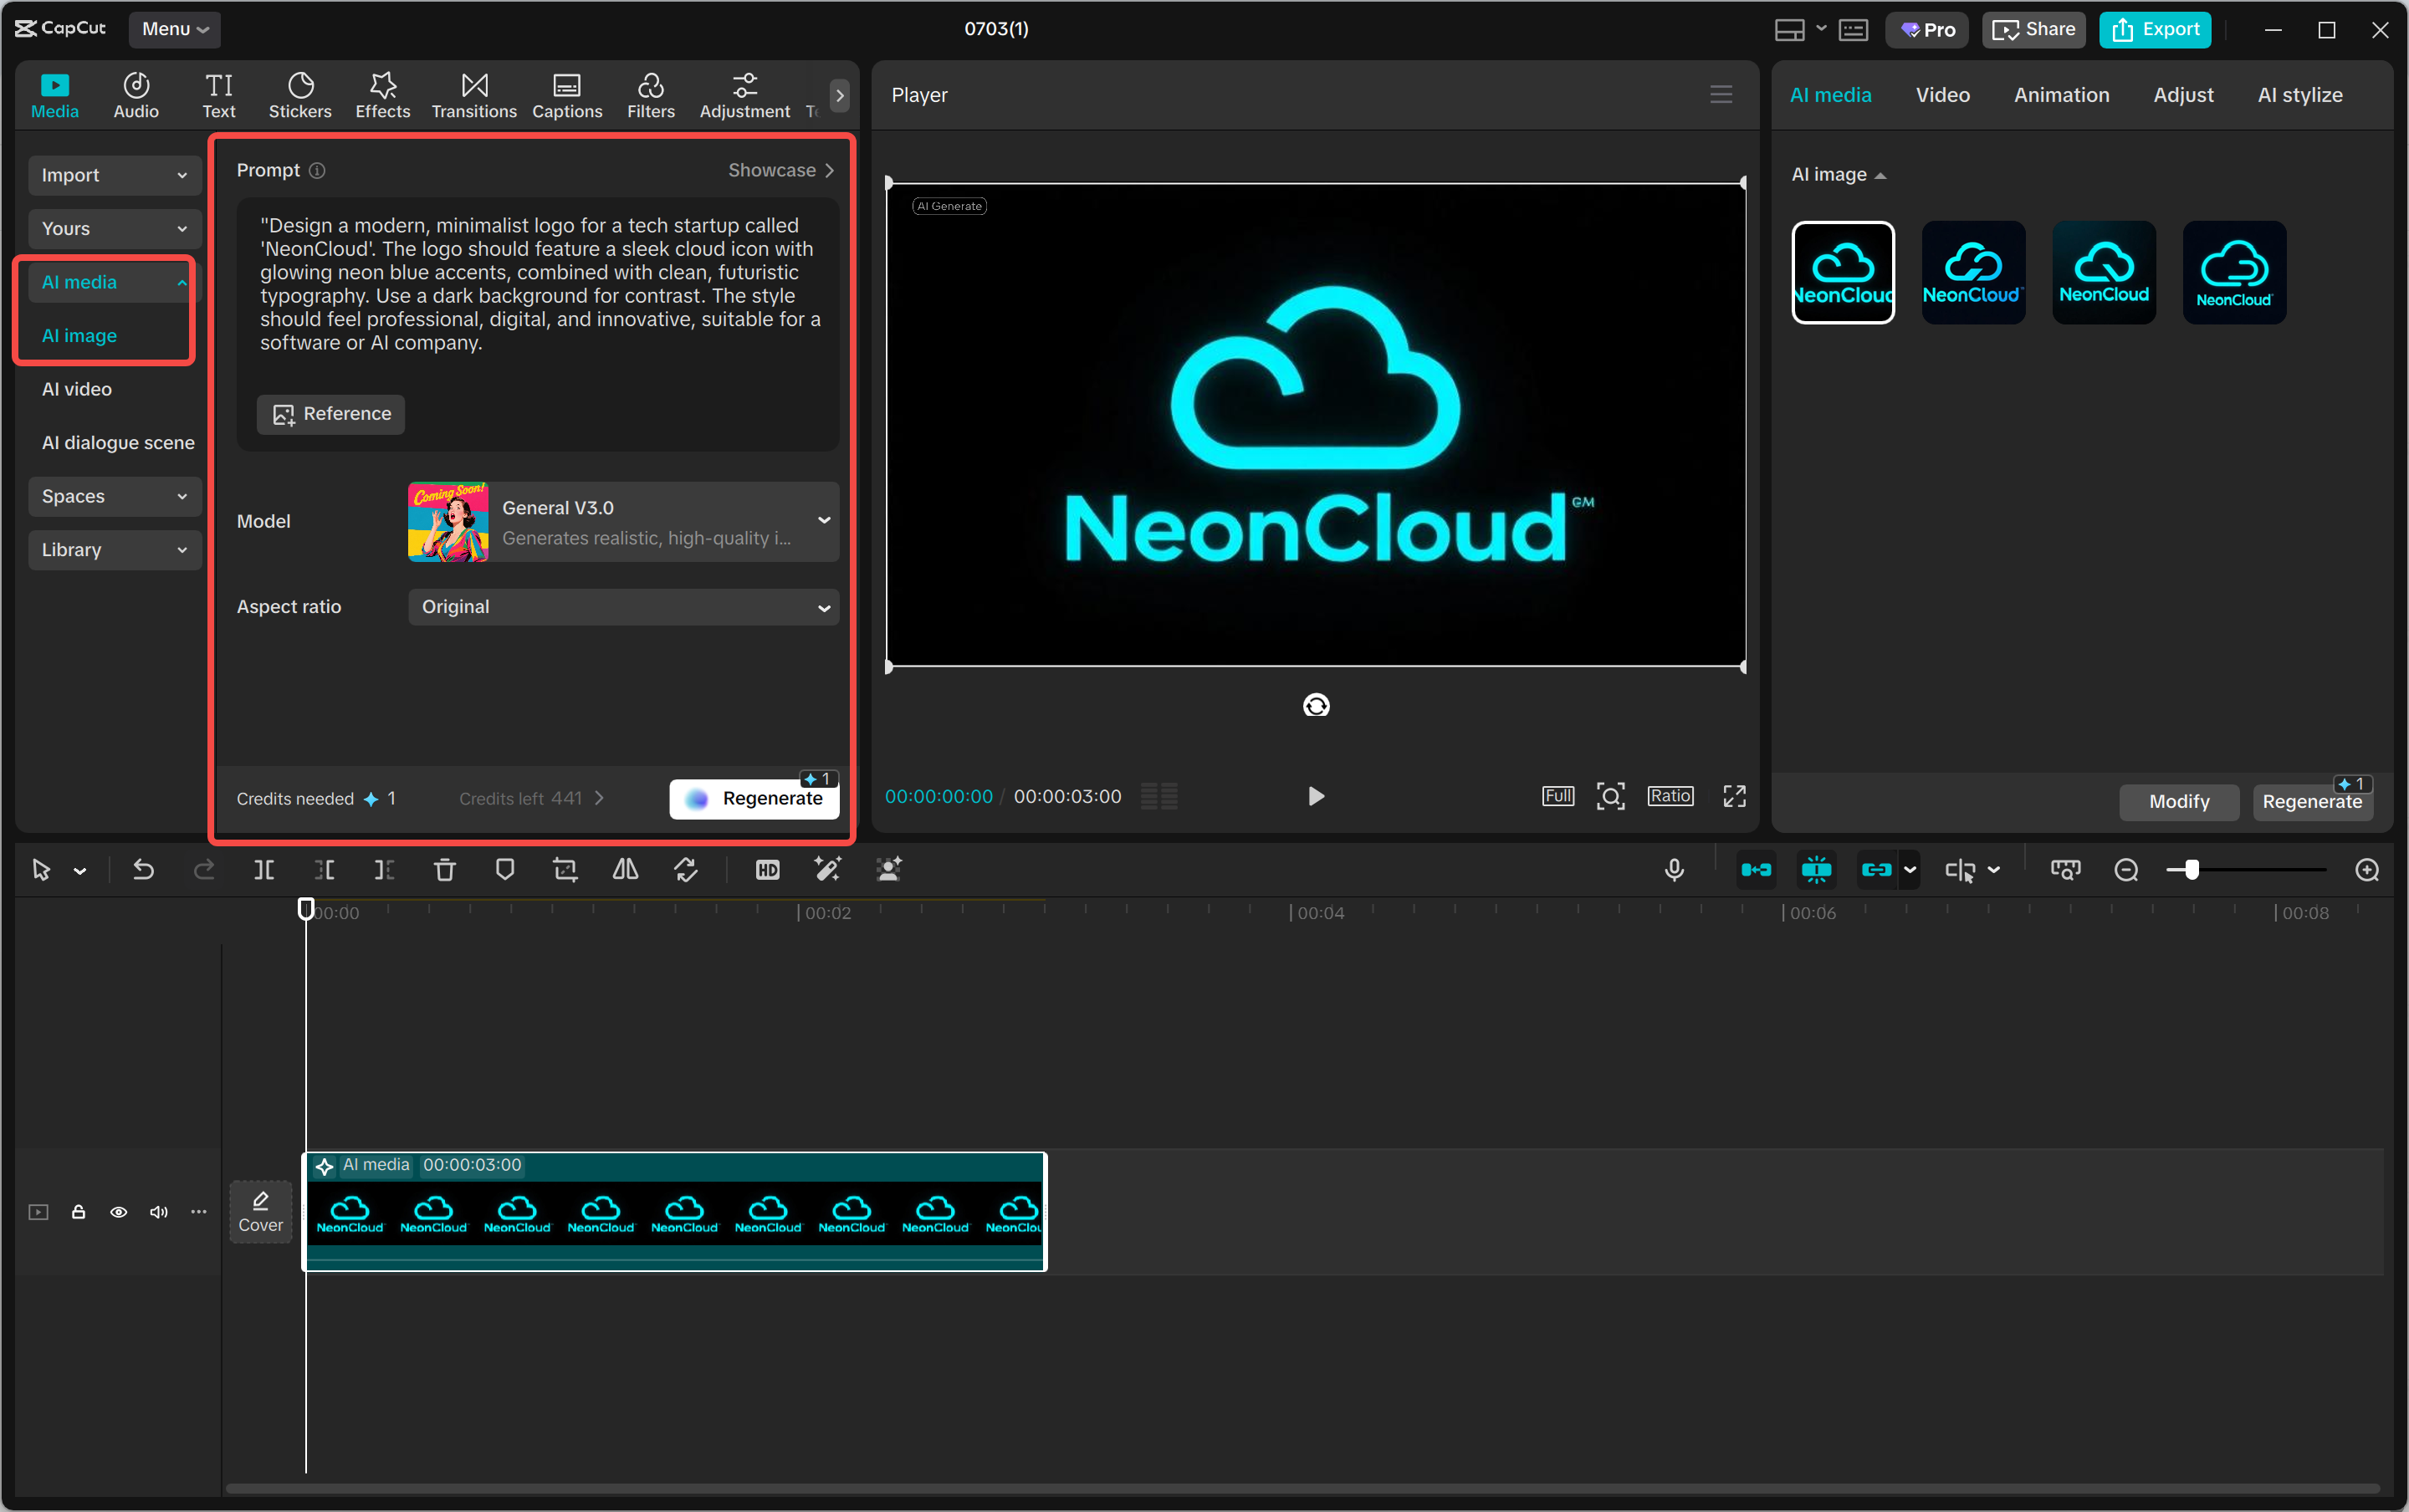Open the Transitions panel

(x=473, y=95)
